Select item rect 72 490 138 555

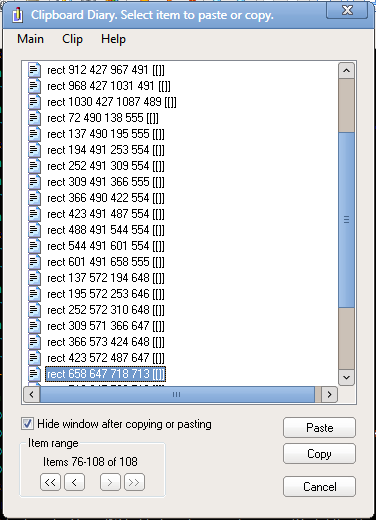[x=103, y=118]
